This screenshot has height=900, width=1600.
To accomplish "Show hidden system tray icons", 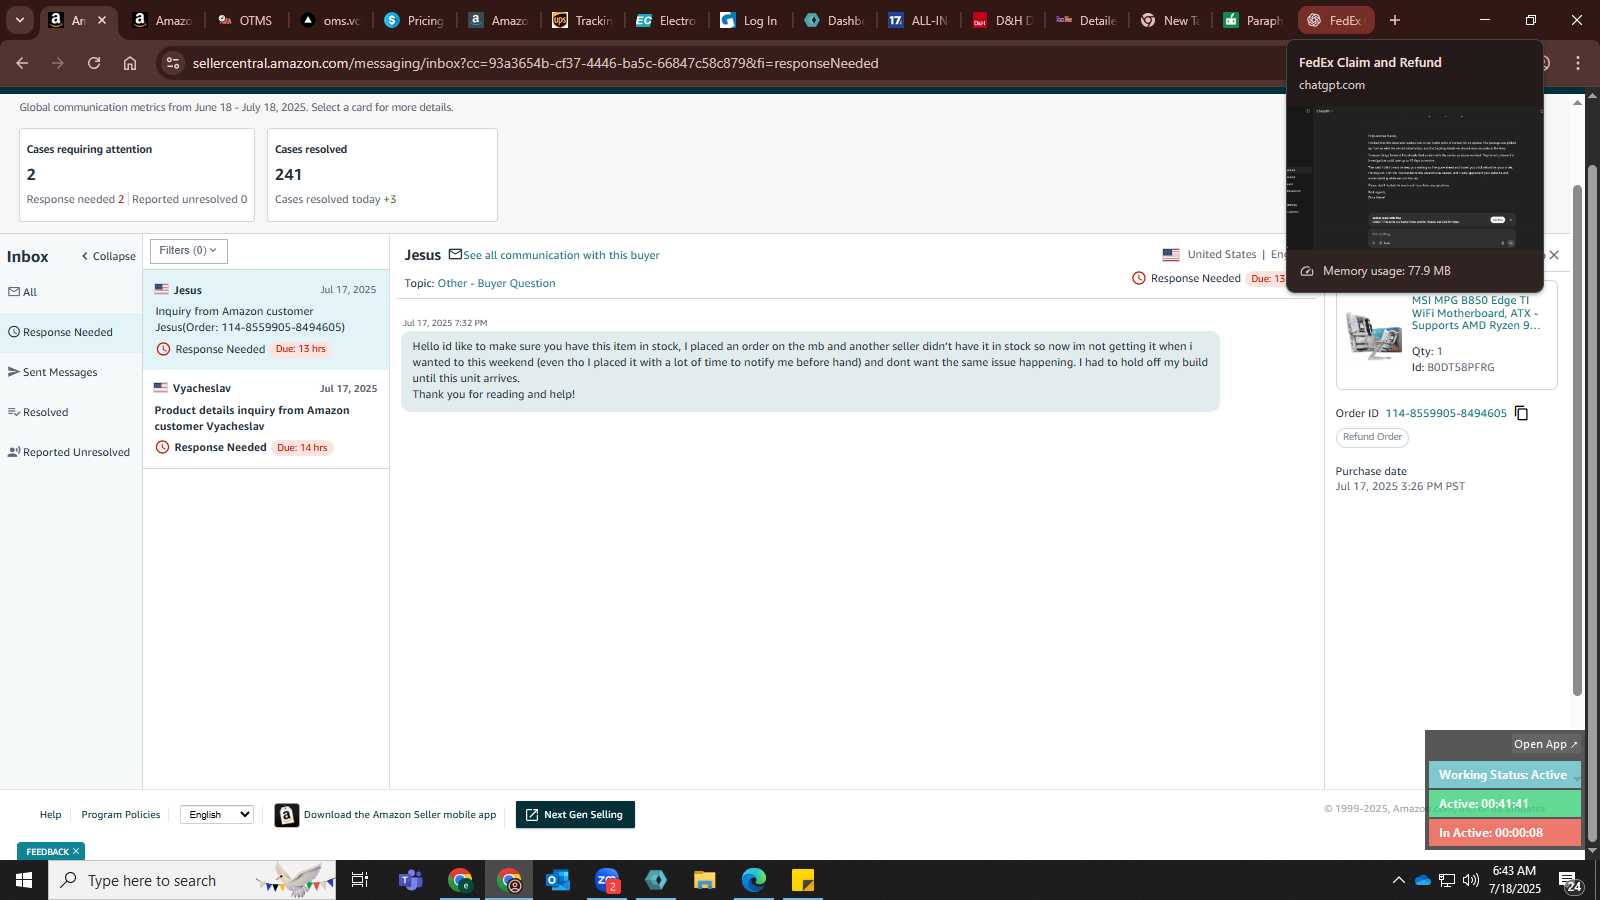I will pyautogui.click(x=1398, y=880).
